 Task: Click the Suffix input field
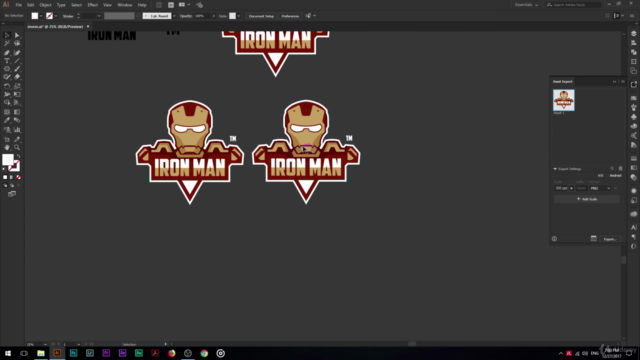tap(581, 188)
